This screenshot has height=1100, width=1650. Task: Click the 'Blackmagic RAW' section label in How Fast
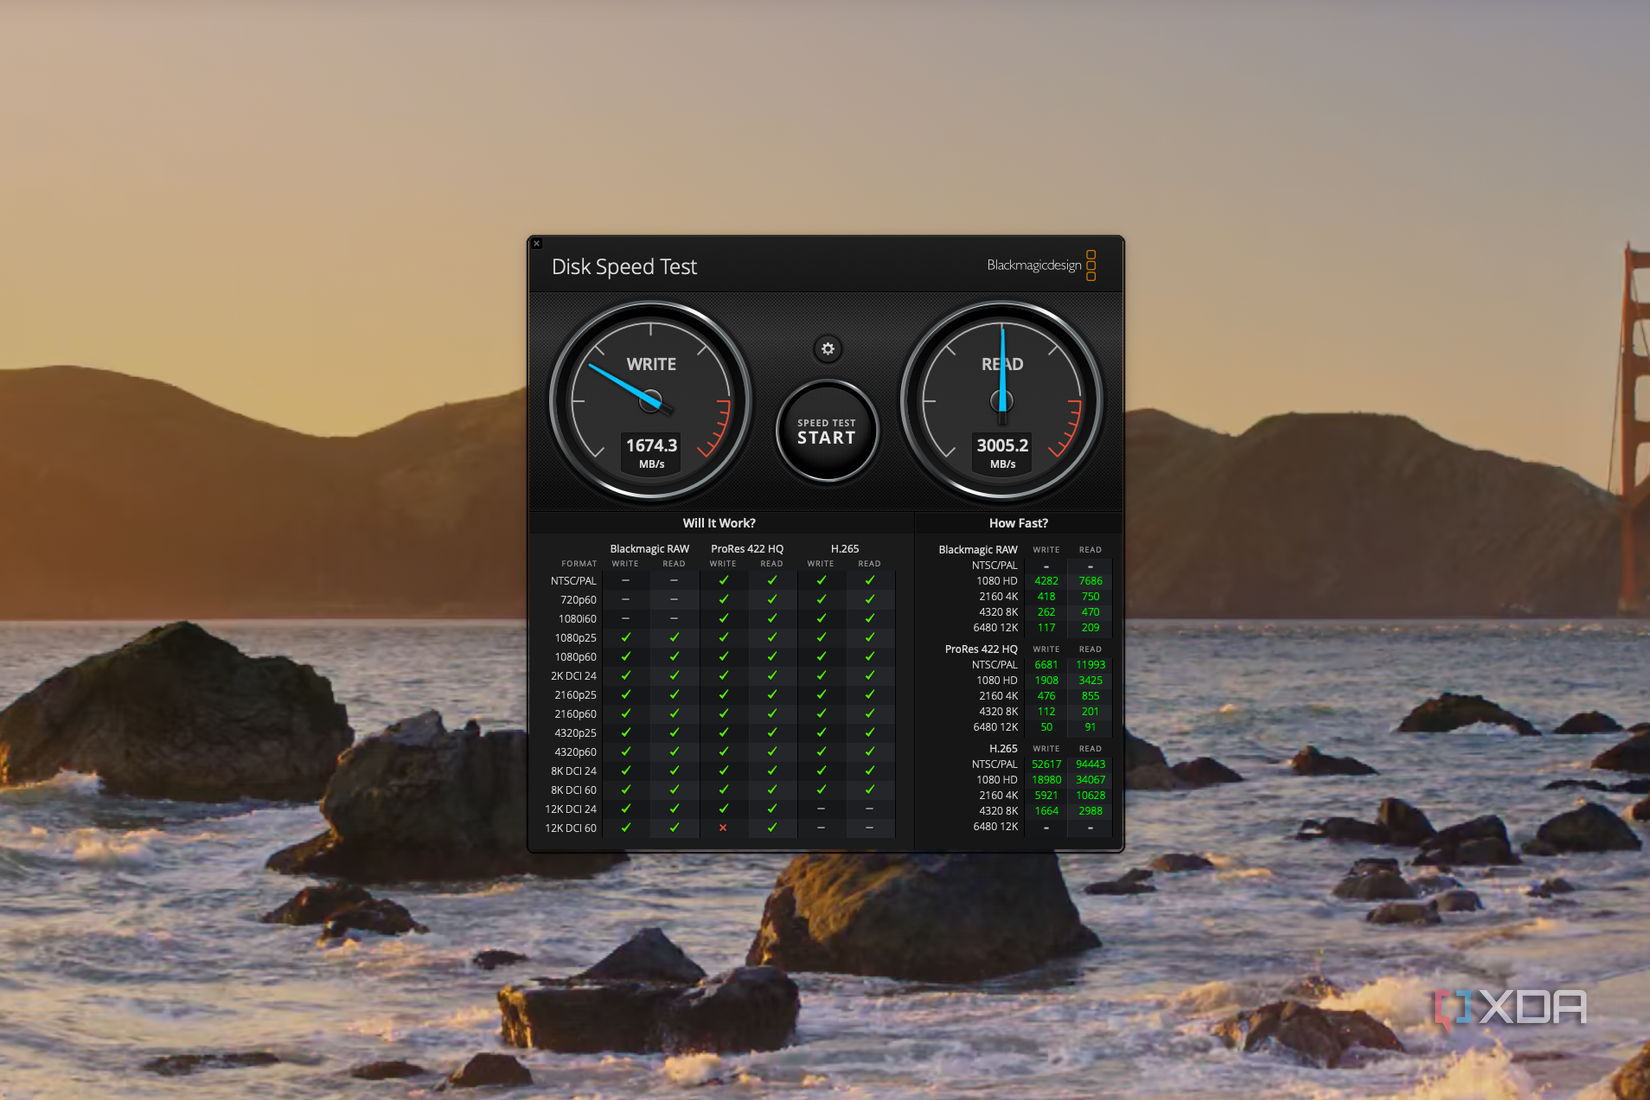978,550
